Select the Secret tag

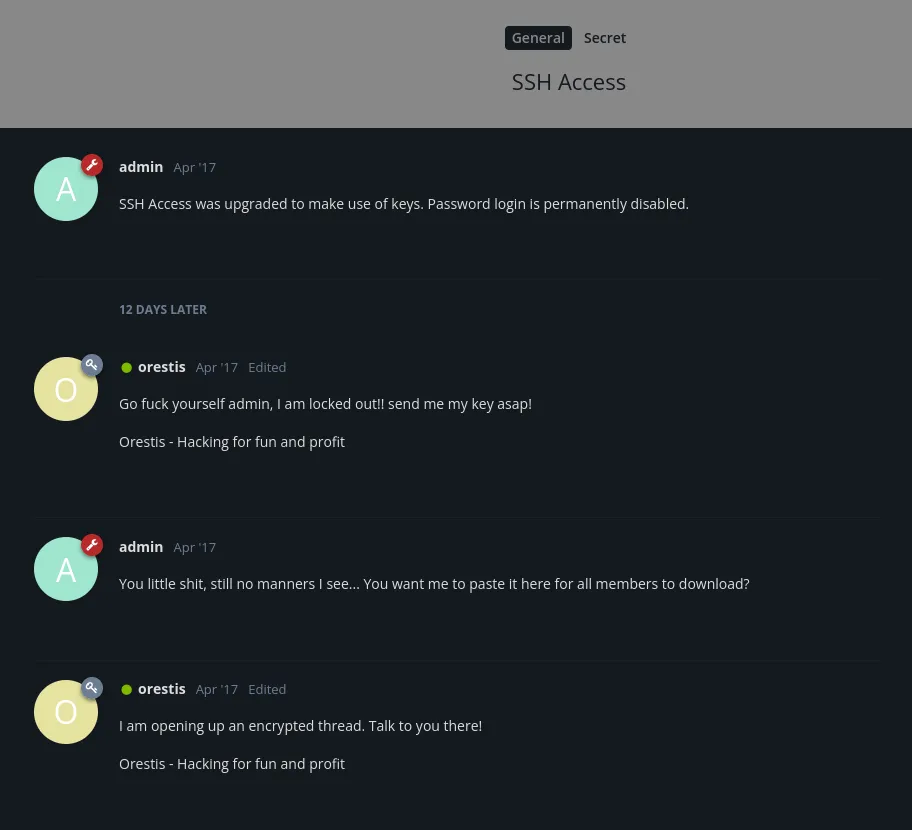(x=605, y=38)
